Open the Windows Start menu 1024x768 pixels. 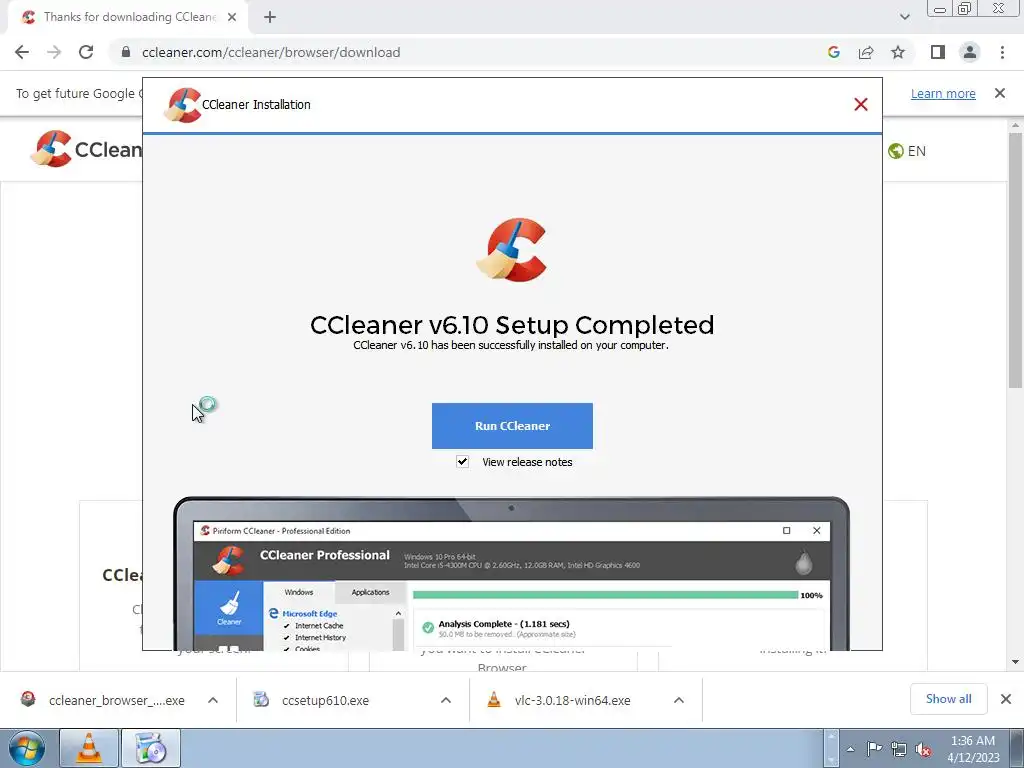27,748
